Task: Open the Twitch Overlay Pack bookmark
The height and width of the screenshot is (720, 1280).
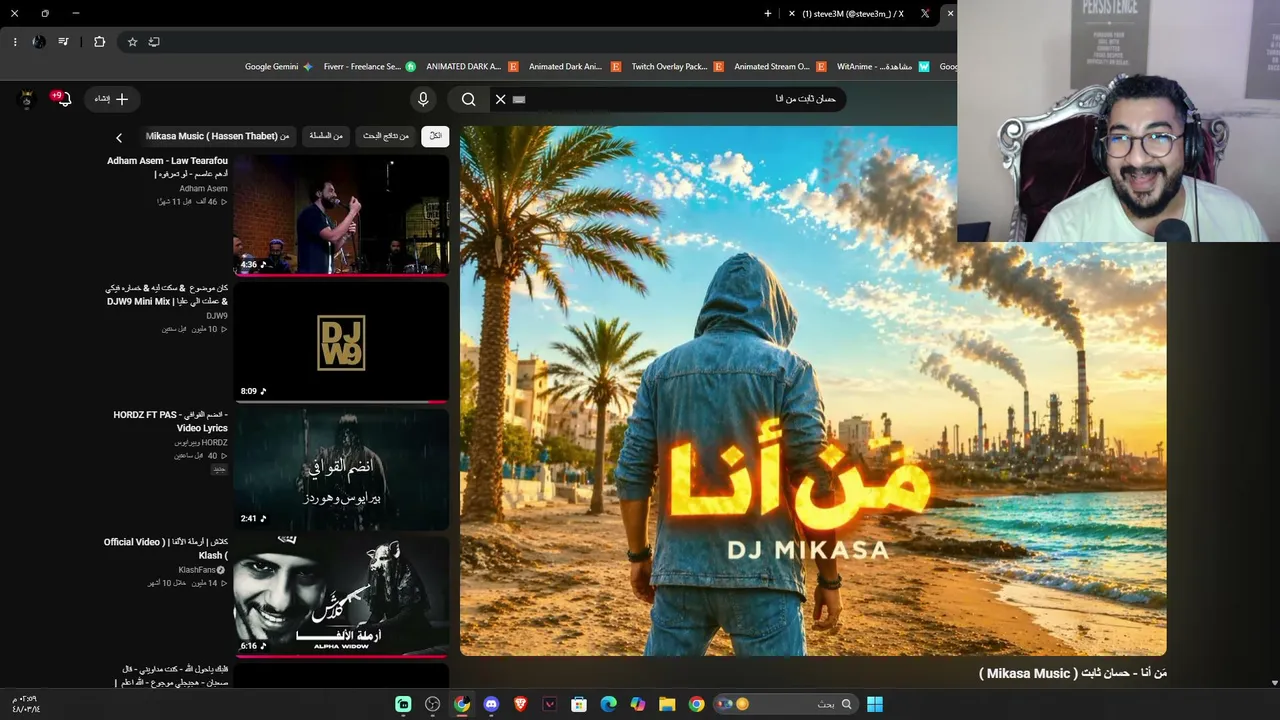Action: [x=677, y=67]
